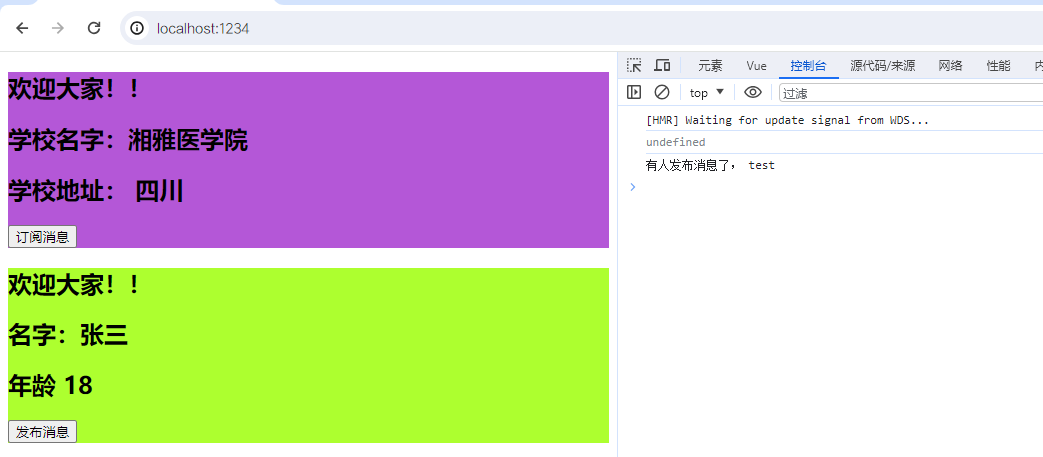Activate the inspect element picker icon

[x=634, y=65]
